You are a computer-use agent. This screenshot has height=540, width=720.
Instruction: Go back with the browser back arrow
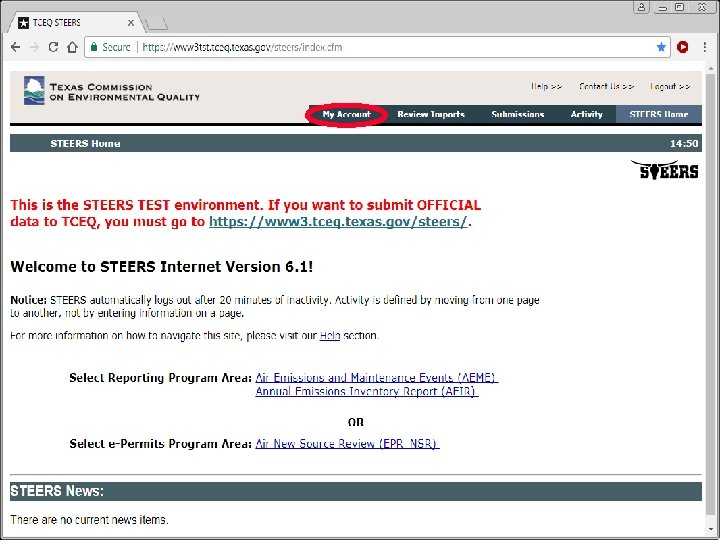16,47
